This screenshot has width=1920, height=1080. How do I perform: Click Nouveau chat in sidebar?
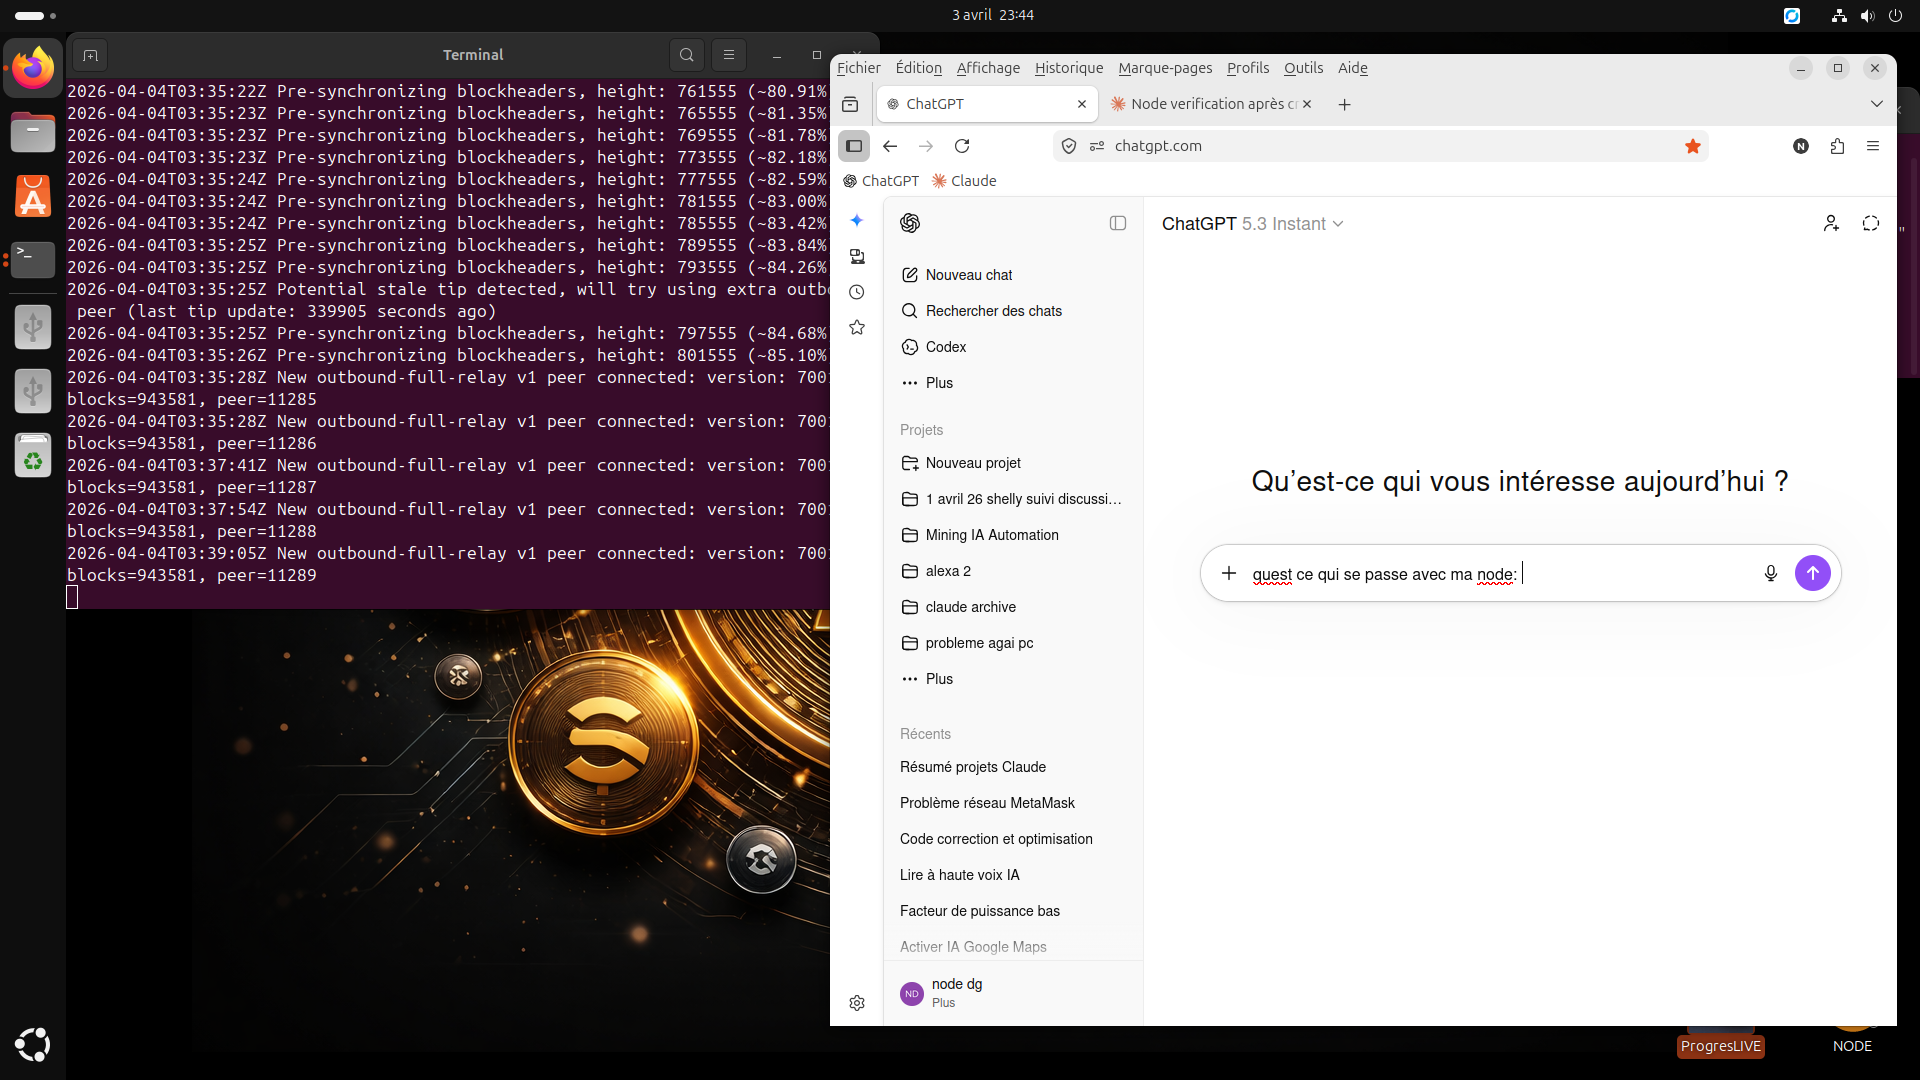pyautogui.click(x=968, y=275)
